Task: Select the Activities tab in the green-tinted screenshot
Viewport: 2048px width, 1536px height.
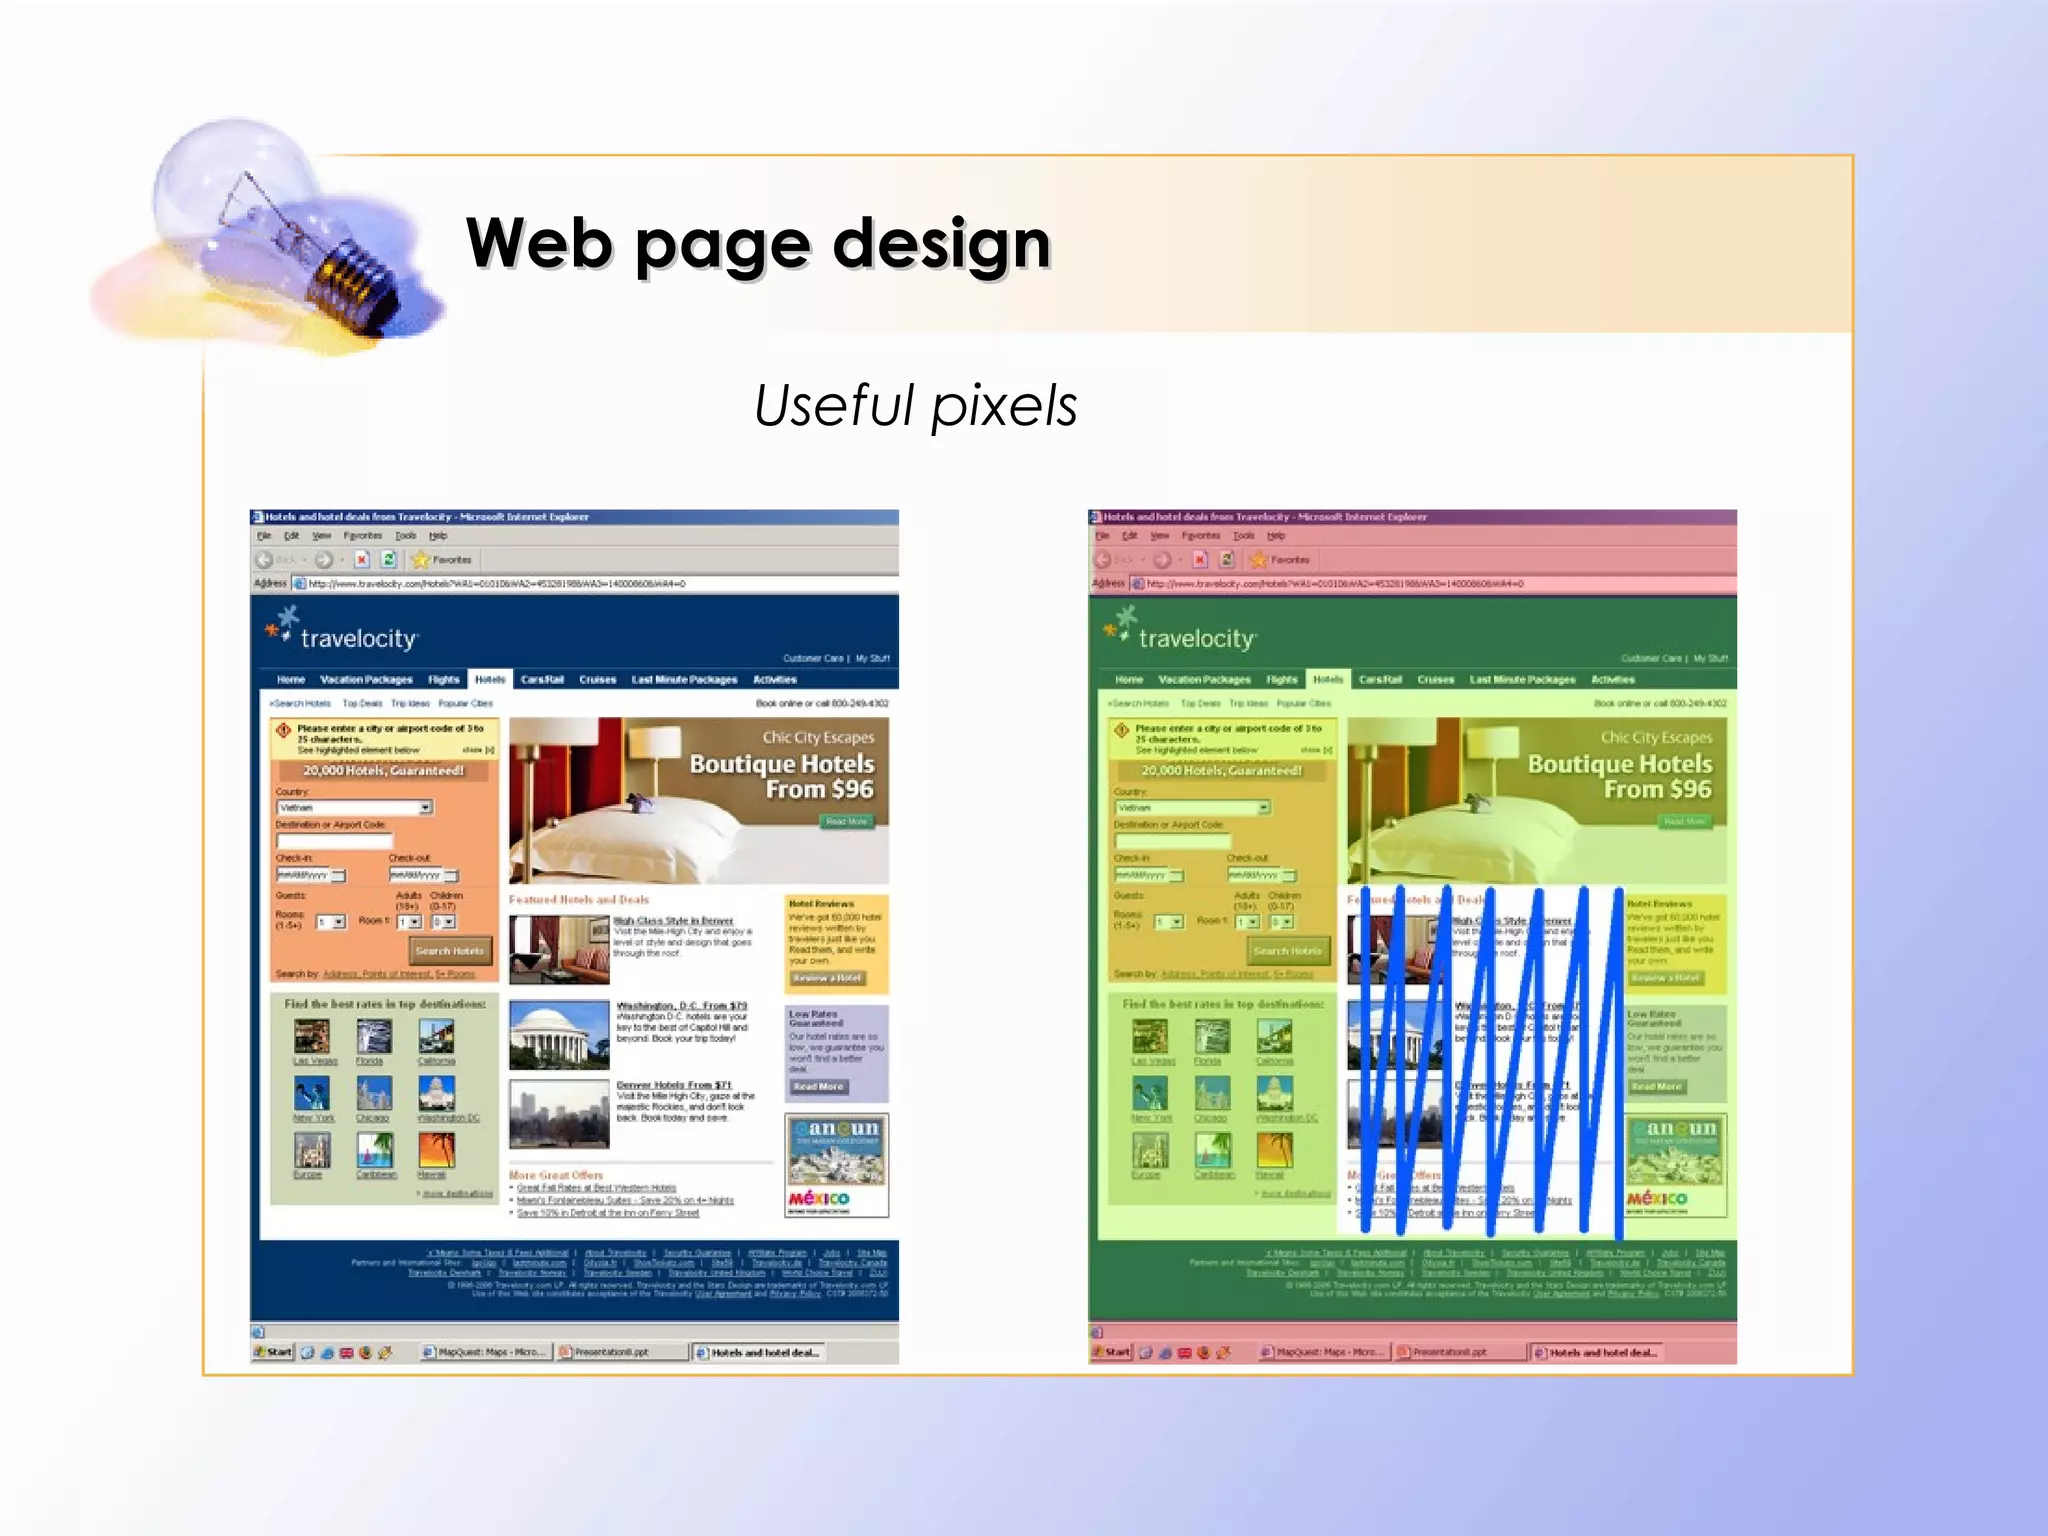Action: 1613,680
